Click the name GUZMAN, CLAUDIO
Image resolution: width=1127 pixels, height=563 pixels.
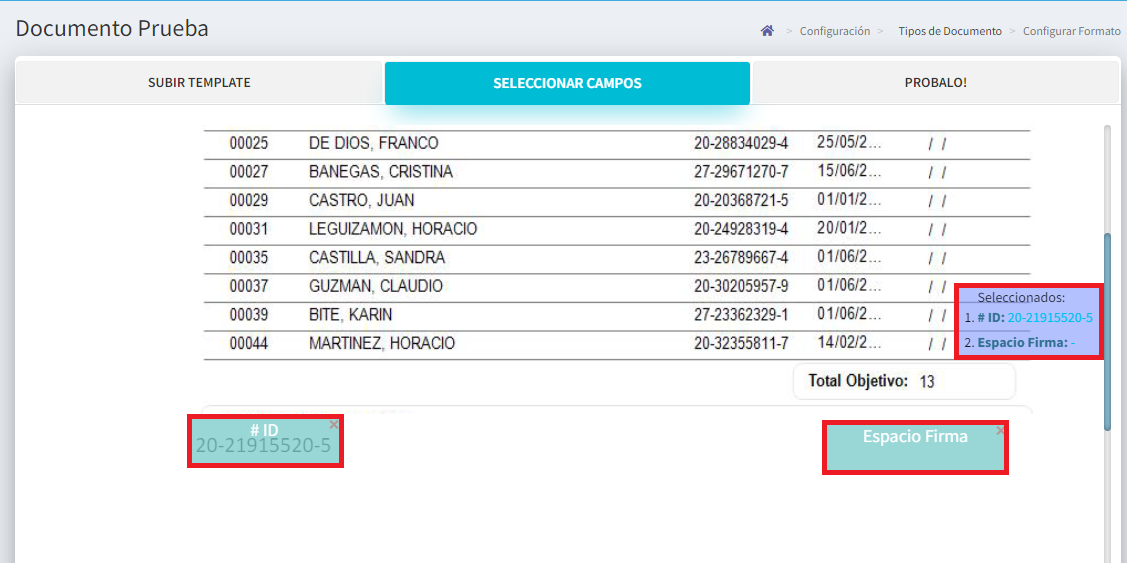[x=375, y=286]
